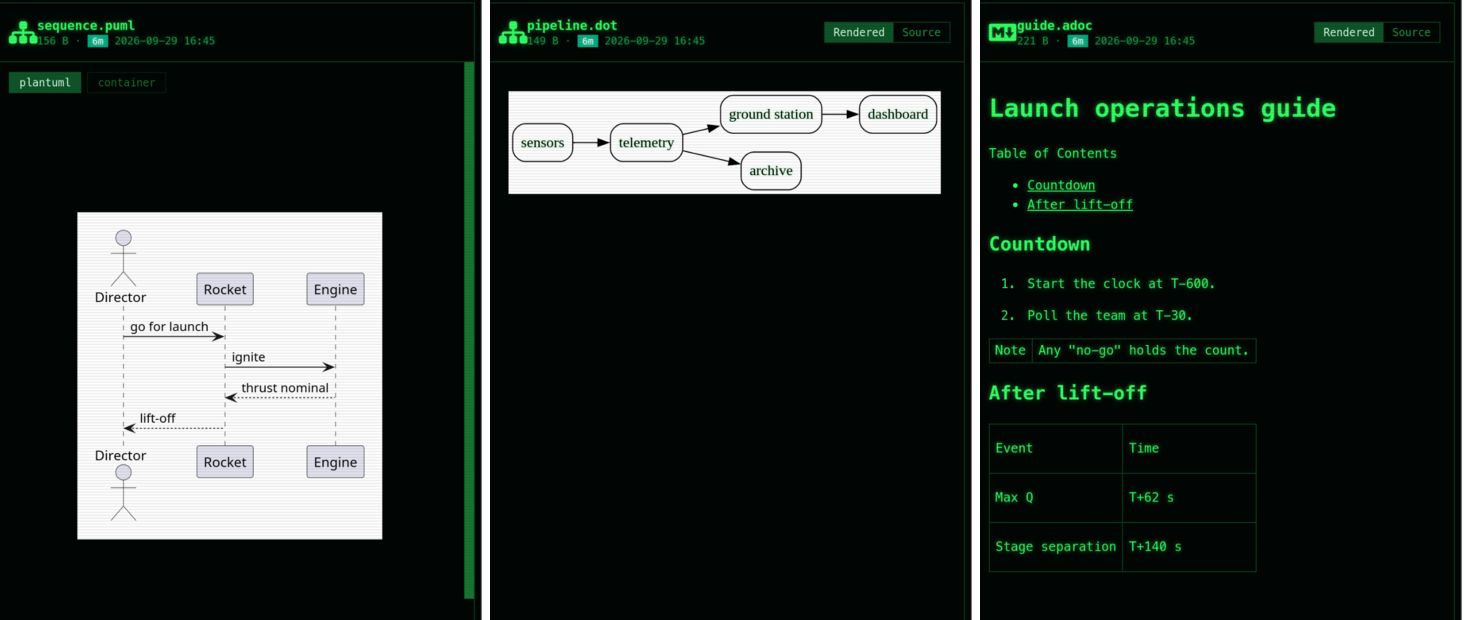Click the sensors node in pipeline graph
The image size is (1470, 620).
[543, 143]
